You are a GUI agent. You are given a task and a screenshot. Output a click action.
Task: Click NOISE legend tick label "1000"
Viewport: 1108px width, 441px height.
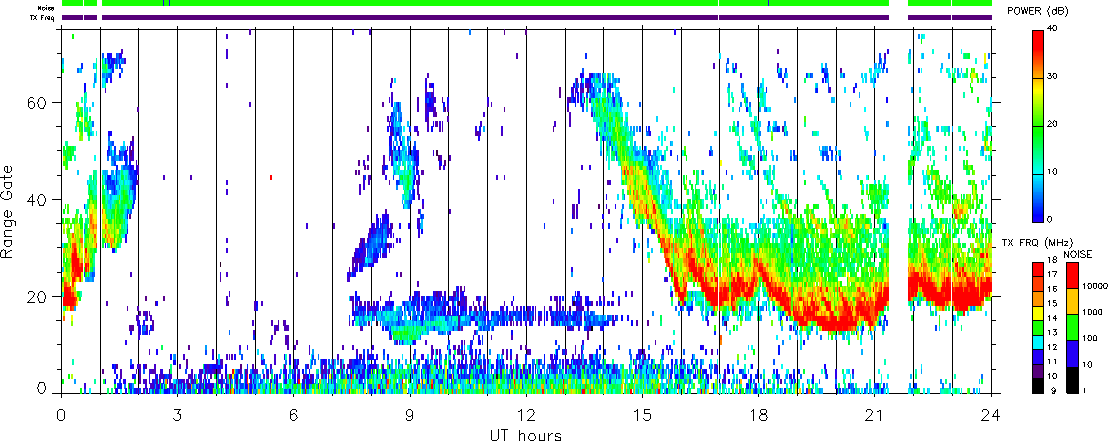[x=1092, y=312]
